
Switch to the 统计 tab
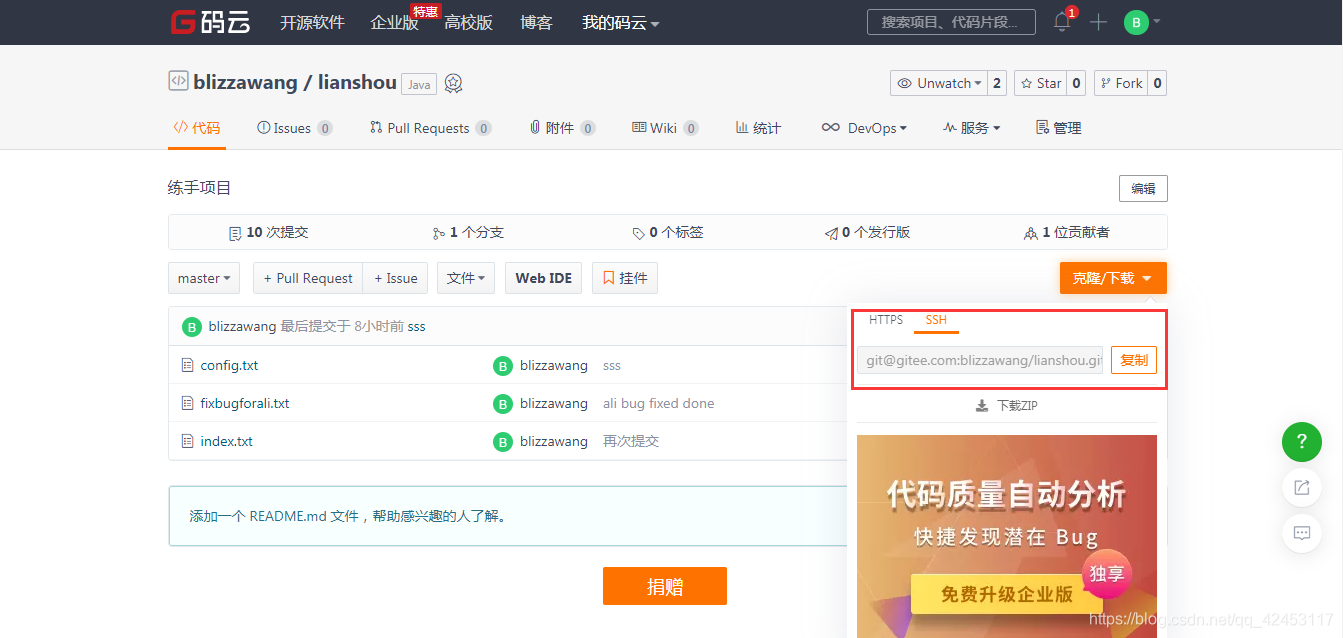[x=758, y=128]
